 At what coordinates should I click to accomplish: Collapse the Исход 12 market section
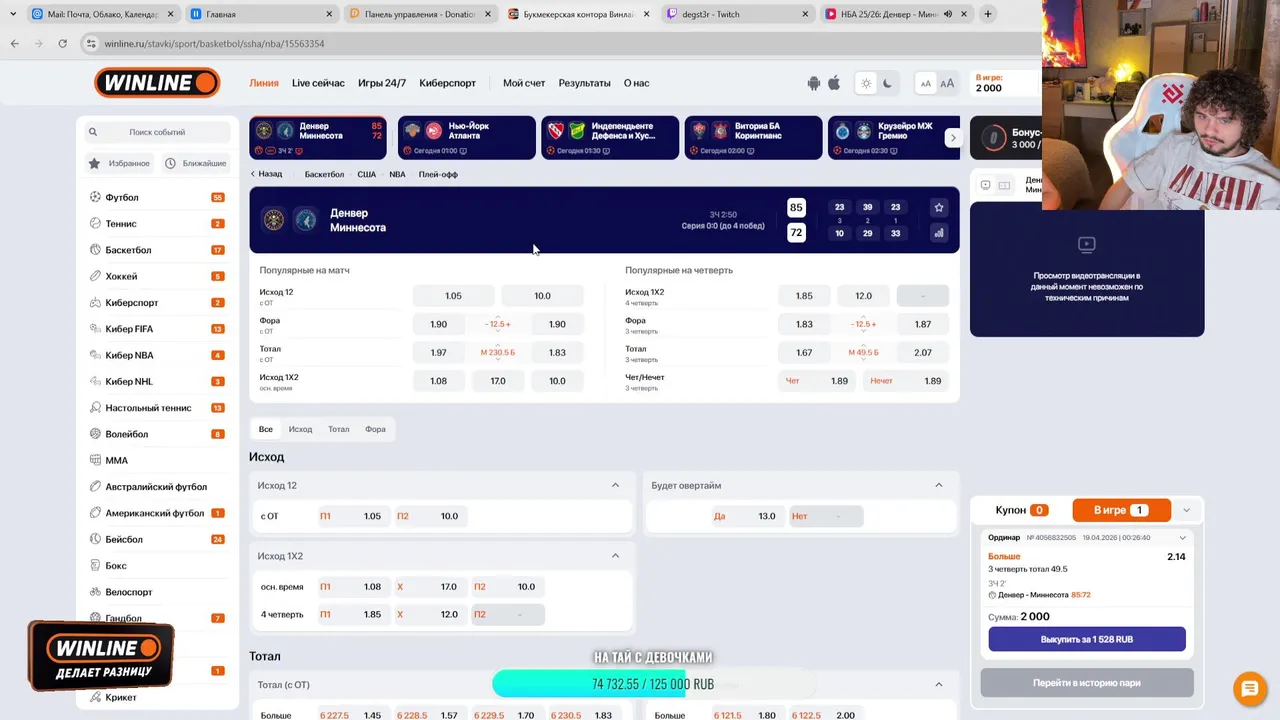[615, 485]
